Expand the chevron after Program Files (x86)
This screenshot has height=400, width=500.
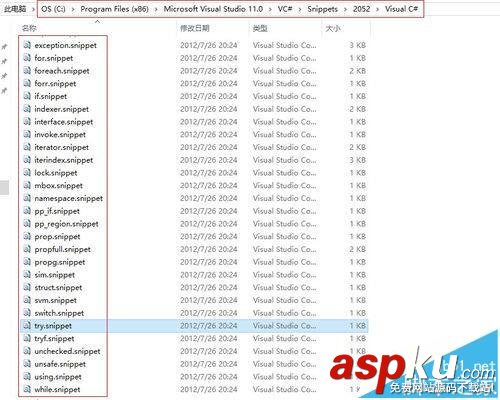156,9
